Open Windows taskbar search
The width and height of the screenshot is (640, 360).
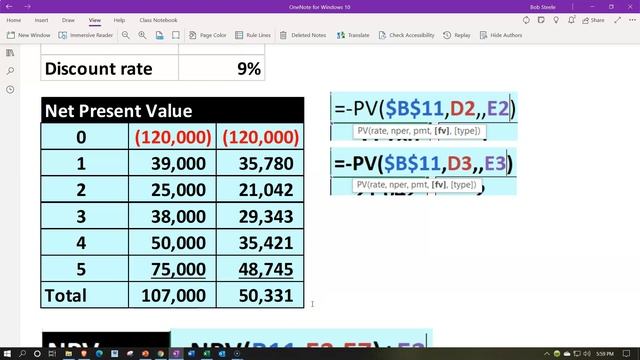tap(22, 353)
